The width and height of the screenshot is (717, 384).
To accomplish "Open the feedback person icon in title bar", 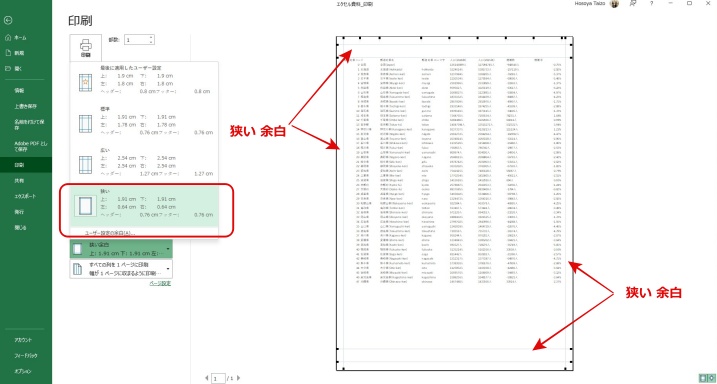I will click(x=633, y=3).
